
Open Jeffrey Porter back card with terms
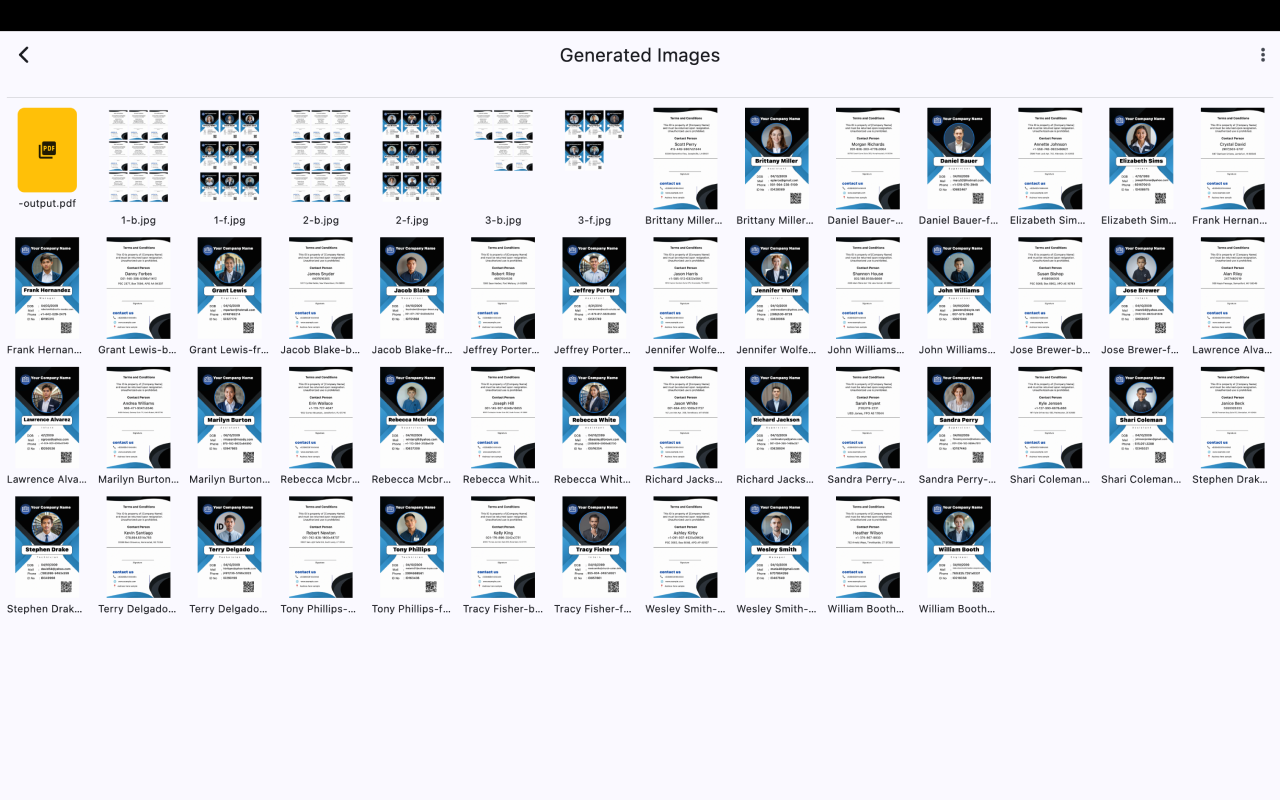(x=503, y=288)
